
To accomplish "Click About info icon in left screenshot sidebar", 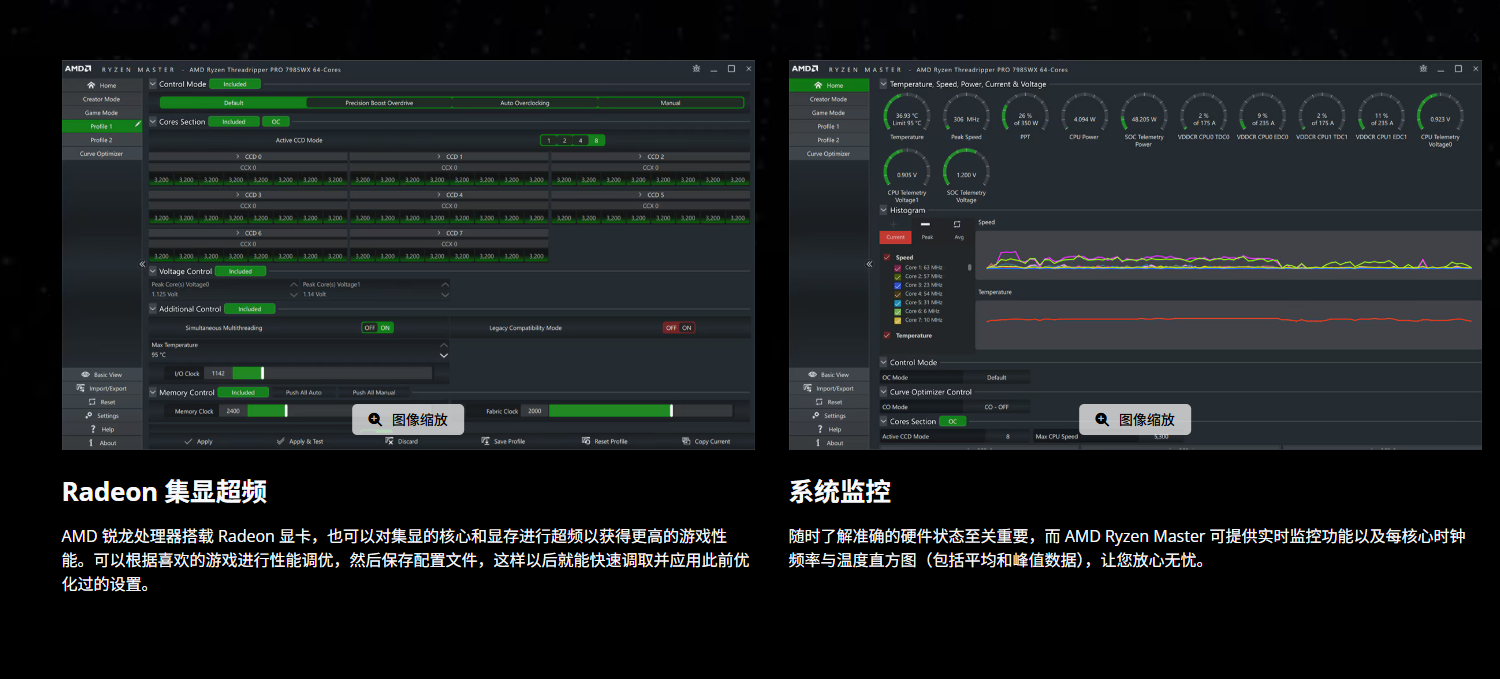I will coord(91,442).
